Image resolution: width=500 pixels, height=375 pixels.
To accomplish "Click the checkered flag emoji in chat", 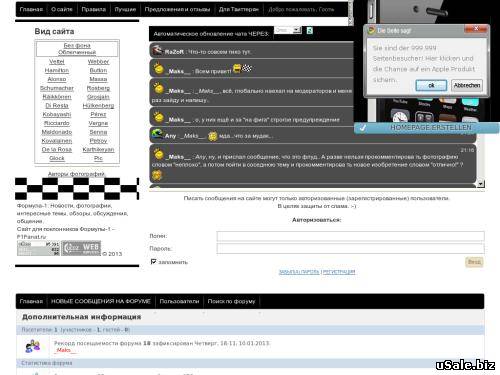I will 247,68.
